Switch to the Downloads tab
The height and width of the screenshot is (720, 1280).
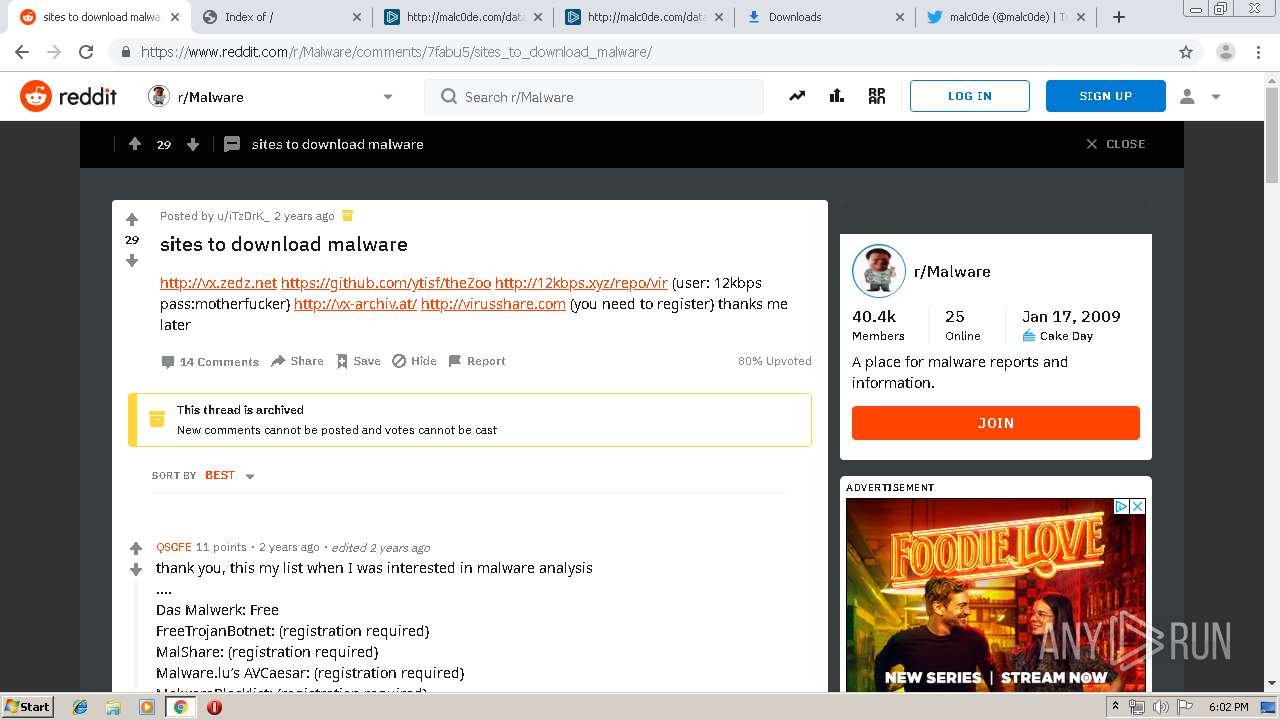(x=824, y=17)
